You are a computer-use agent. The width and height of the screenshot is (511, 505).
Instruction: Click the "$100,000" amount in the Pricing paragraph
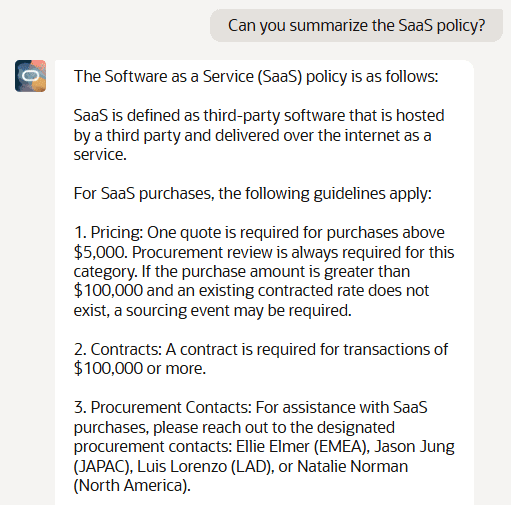[x=108, y=290]
